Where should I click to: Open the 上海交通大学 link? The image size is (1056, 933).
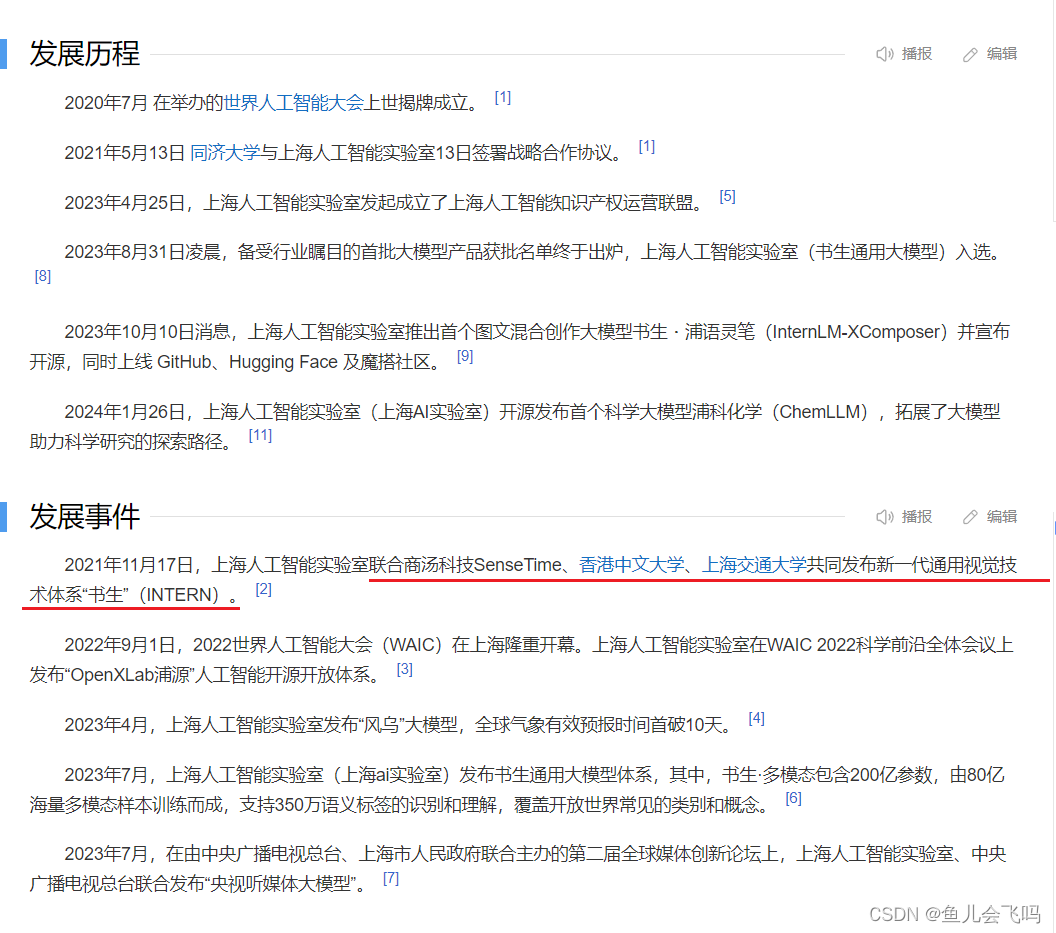[x=754, y=565]
